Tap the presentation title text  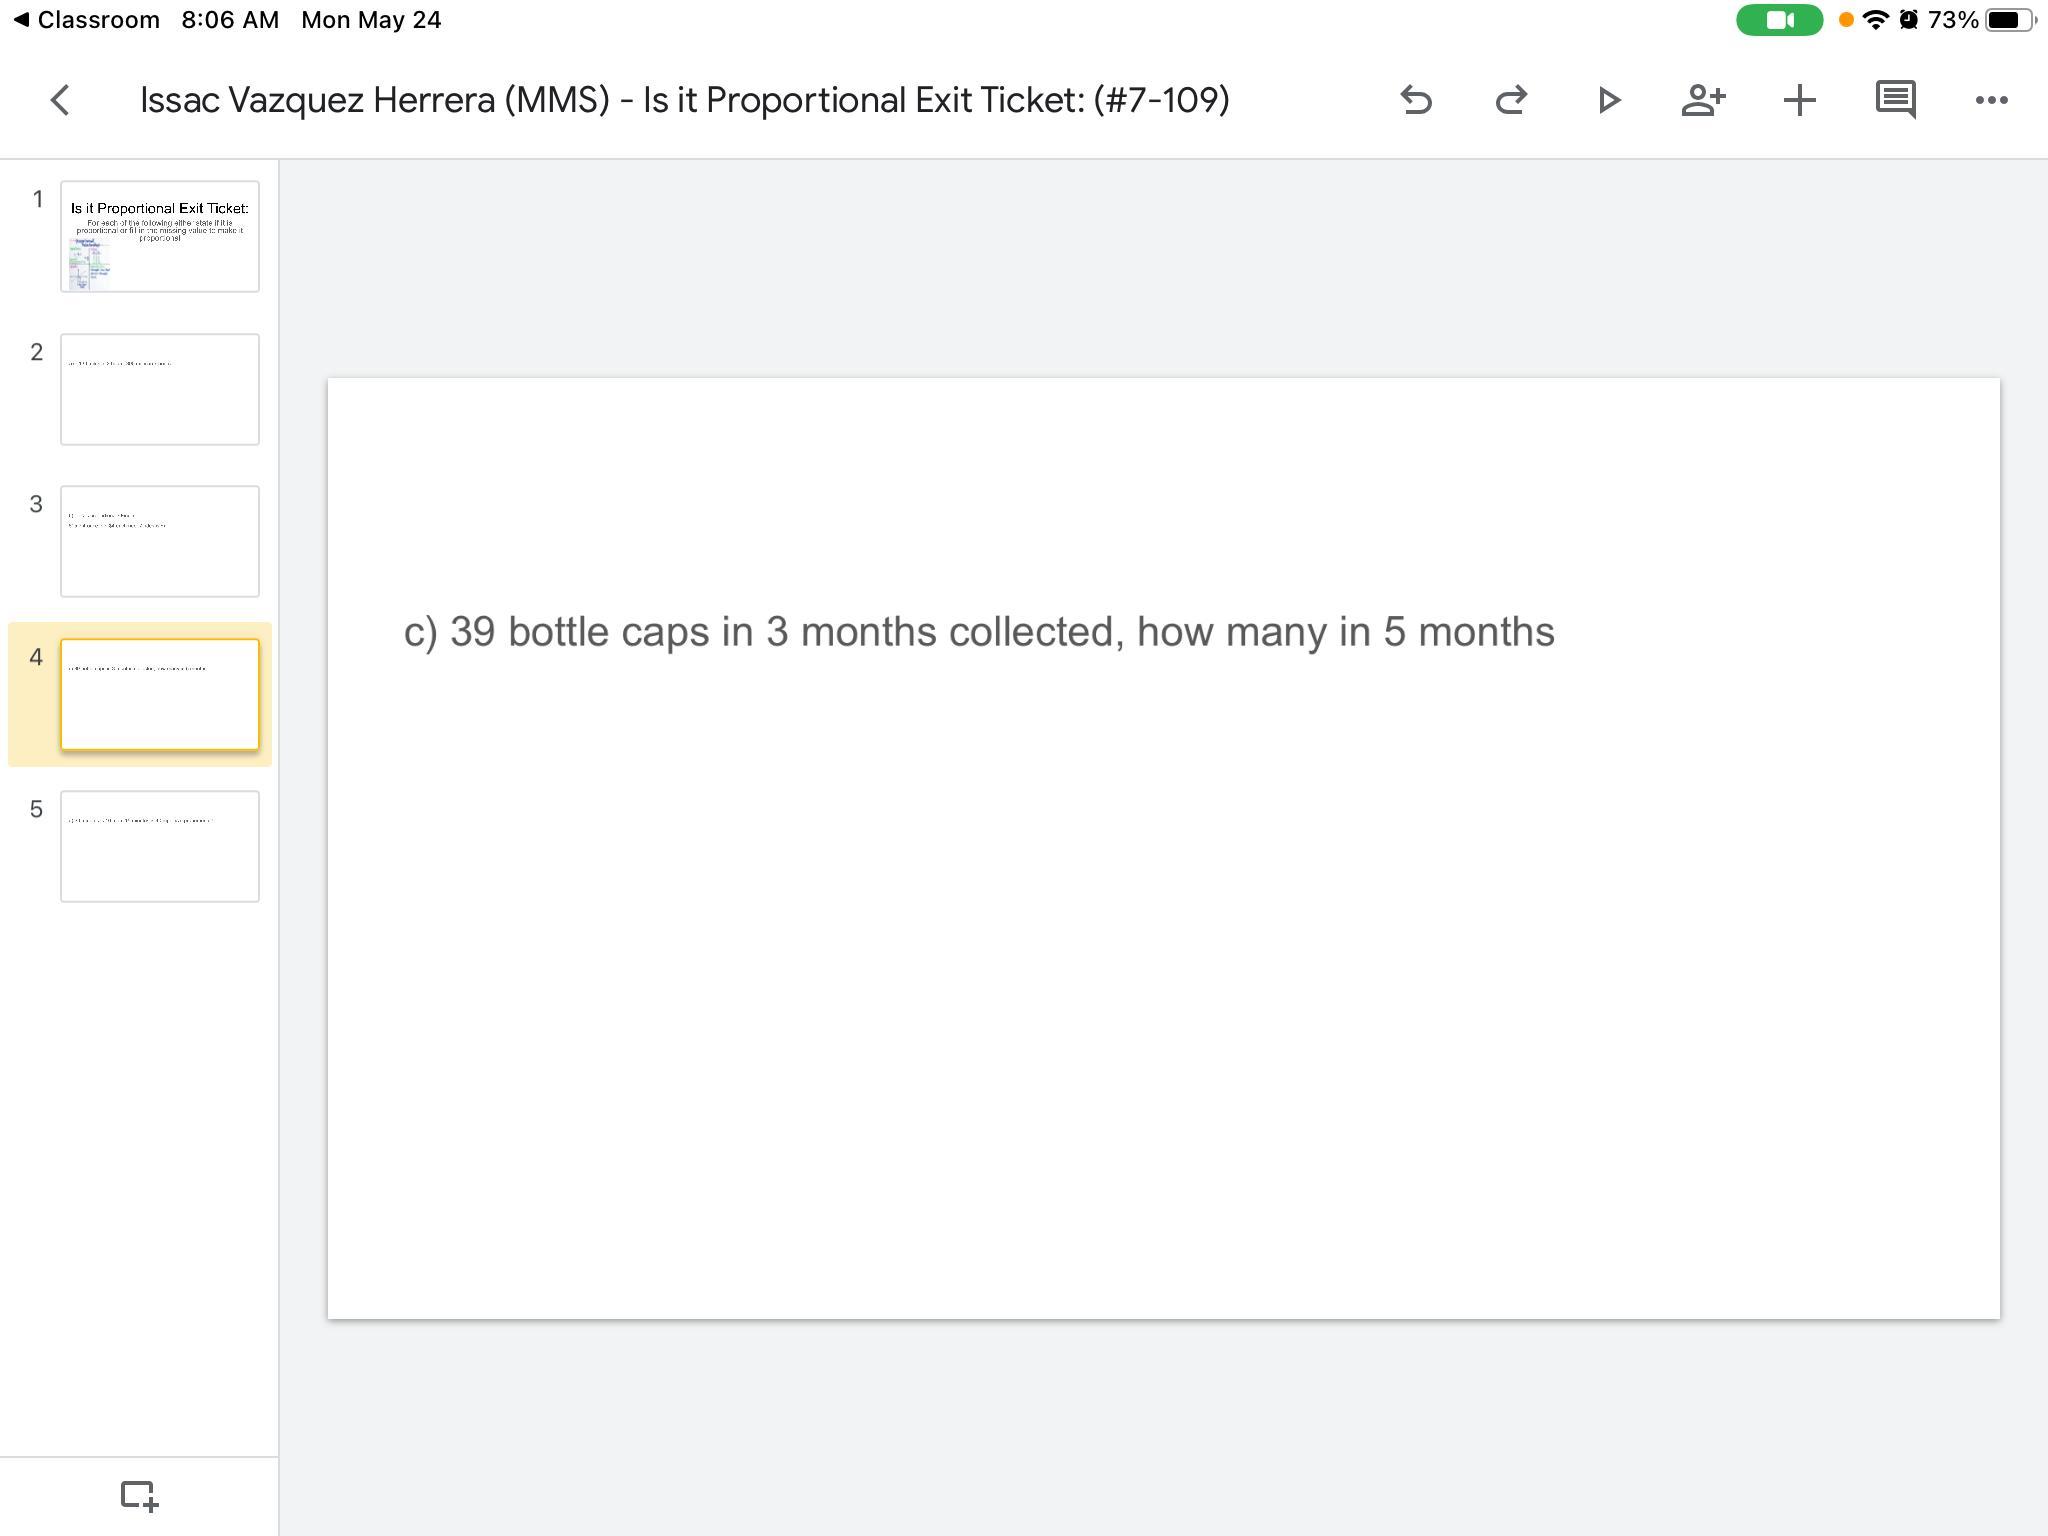[x=684, y=100]
